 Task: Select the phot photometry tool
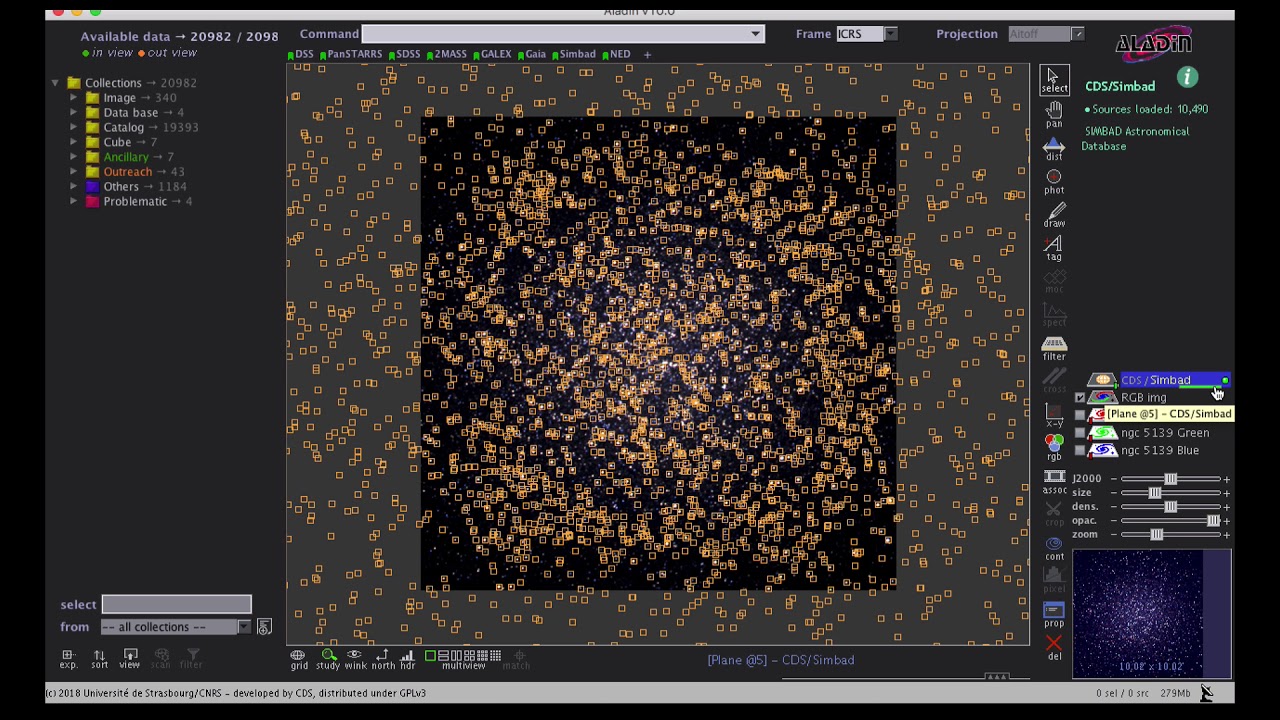point(1054,182)
